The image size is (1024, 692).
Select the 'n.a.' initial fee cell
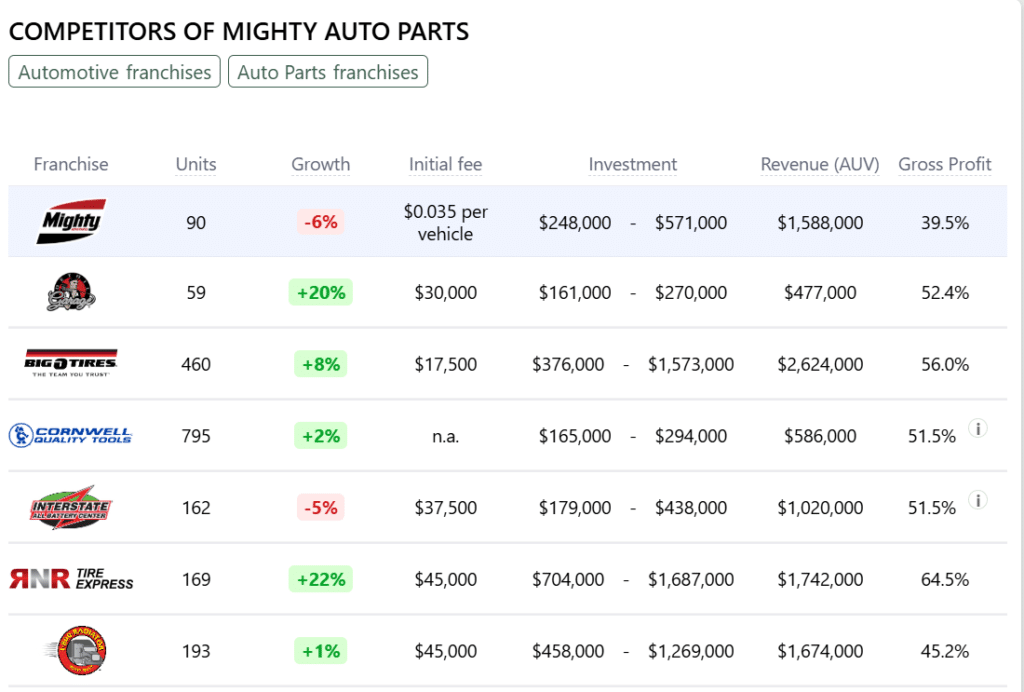(x=445, y=436)
